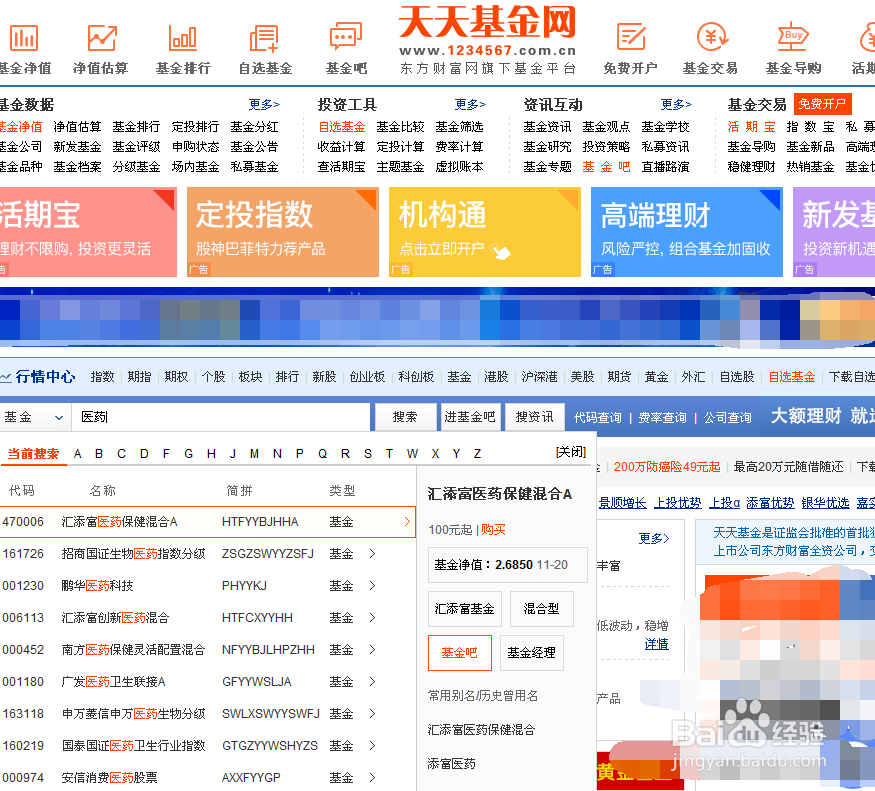
Task: Close the search suggestions with [关闭]
Action: coord(570,452)
